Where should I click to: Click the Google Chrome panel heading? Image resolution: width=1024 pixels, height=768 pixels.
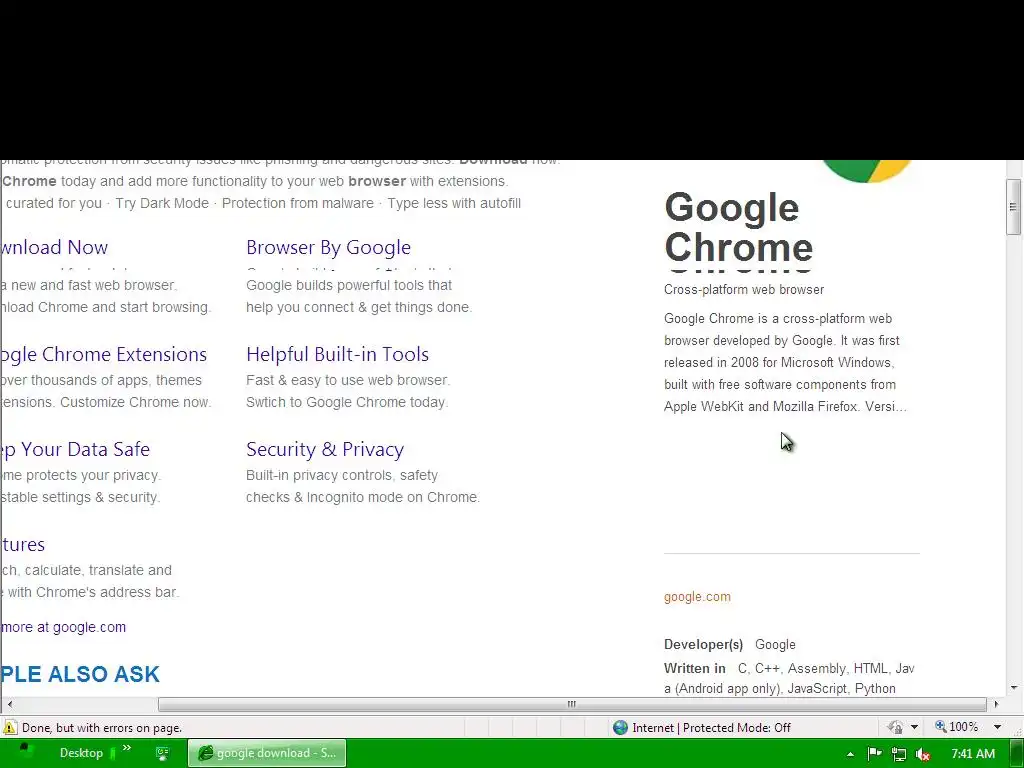(x=738, y=227)
